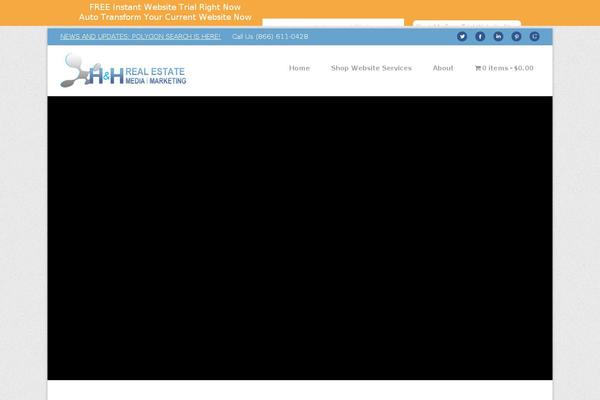Viewport: 600px width, 400px height.
Task: Open News and Updates Polygon Search link
Action: click(140, 37)
